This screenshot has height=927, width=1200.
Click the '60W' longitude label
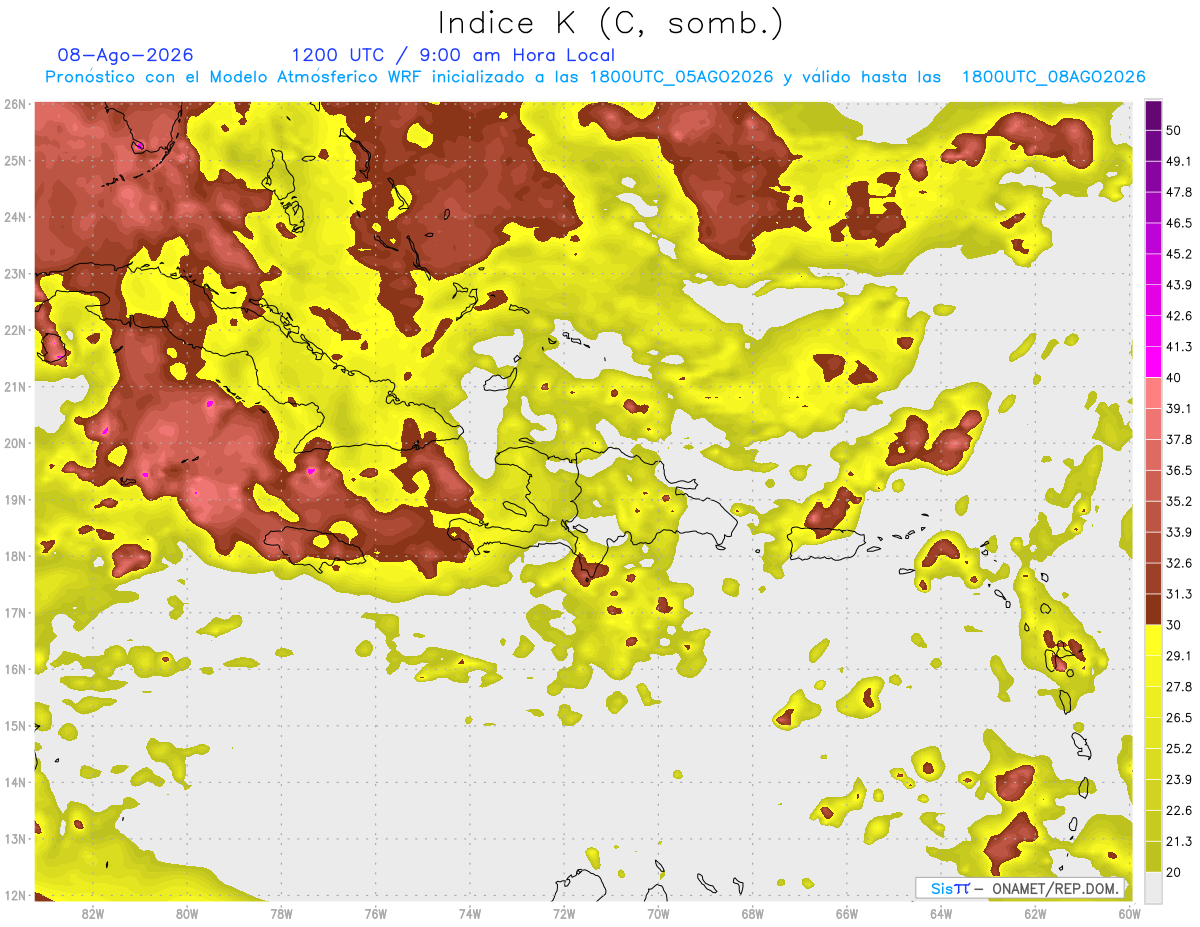pos(1130,914)
